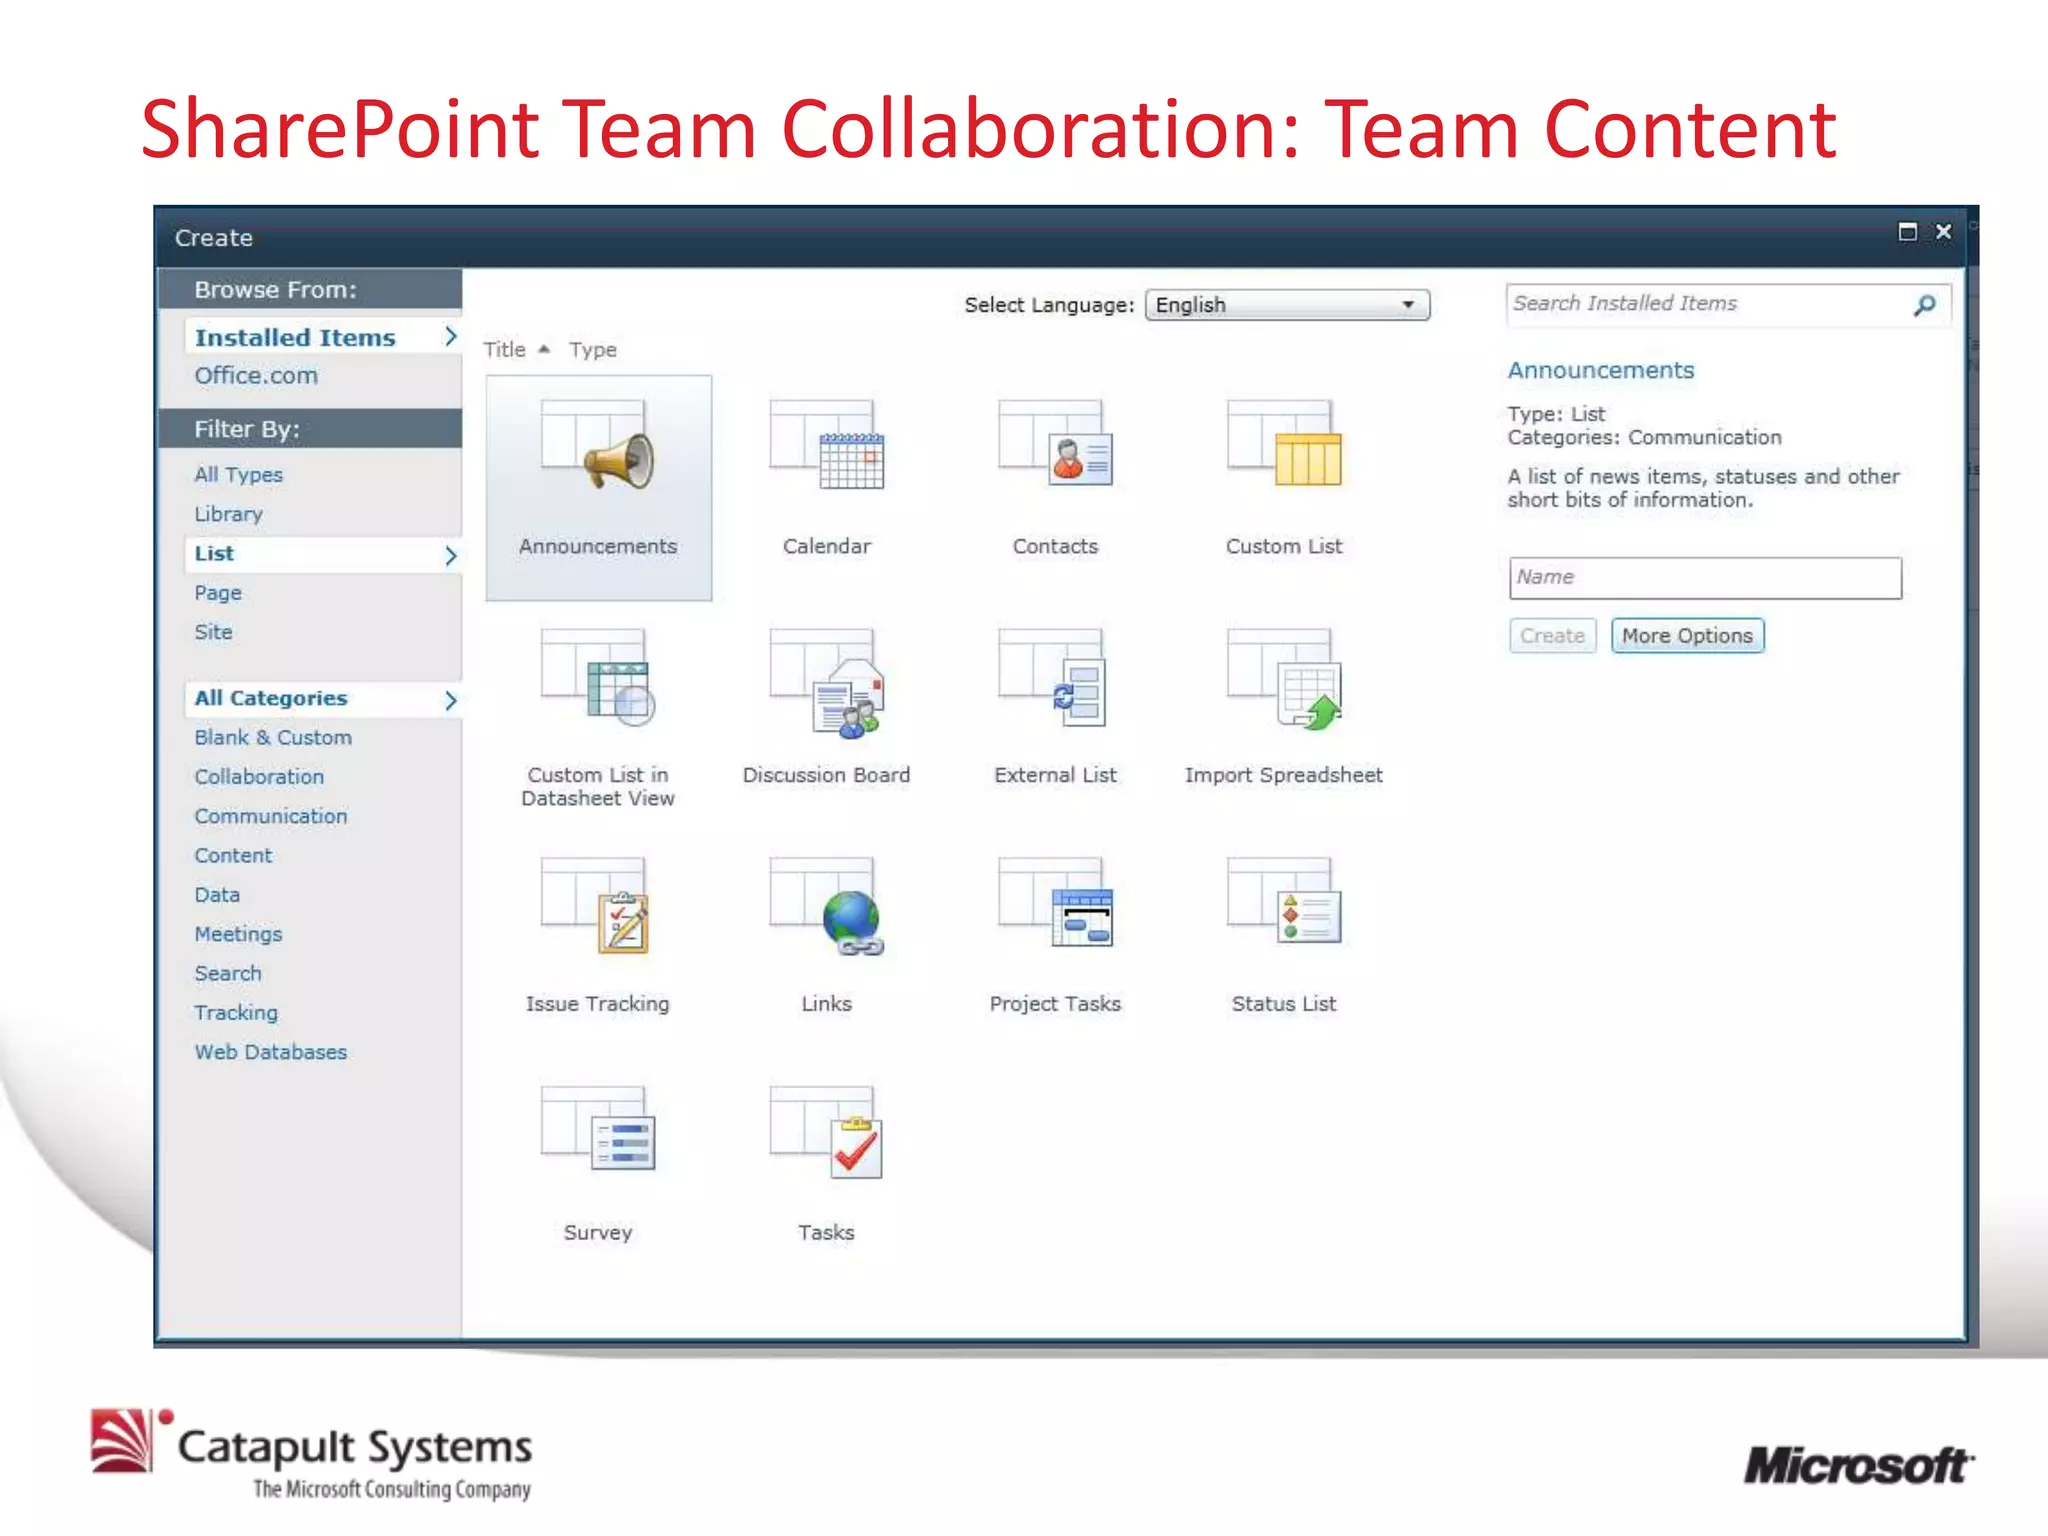Filter by Data category
Image resolution: width=2048 pixels, height=1536 pixels.
pyautogui.click(x=217, y=895)
